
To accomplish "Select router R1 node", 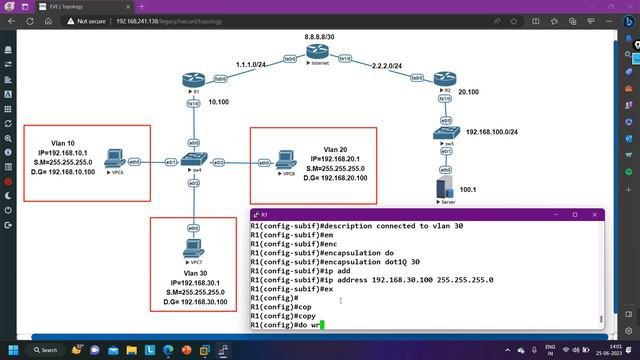I will click(x=193, y=80).
